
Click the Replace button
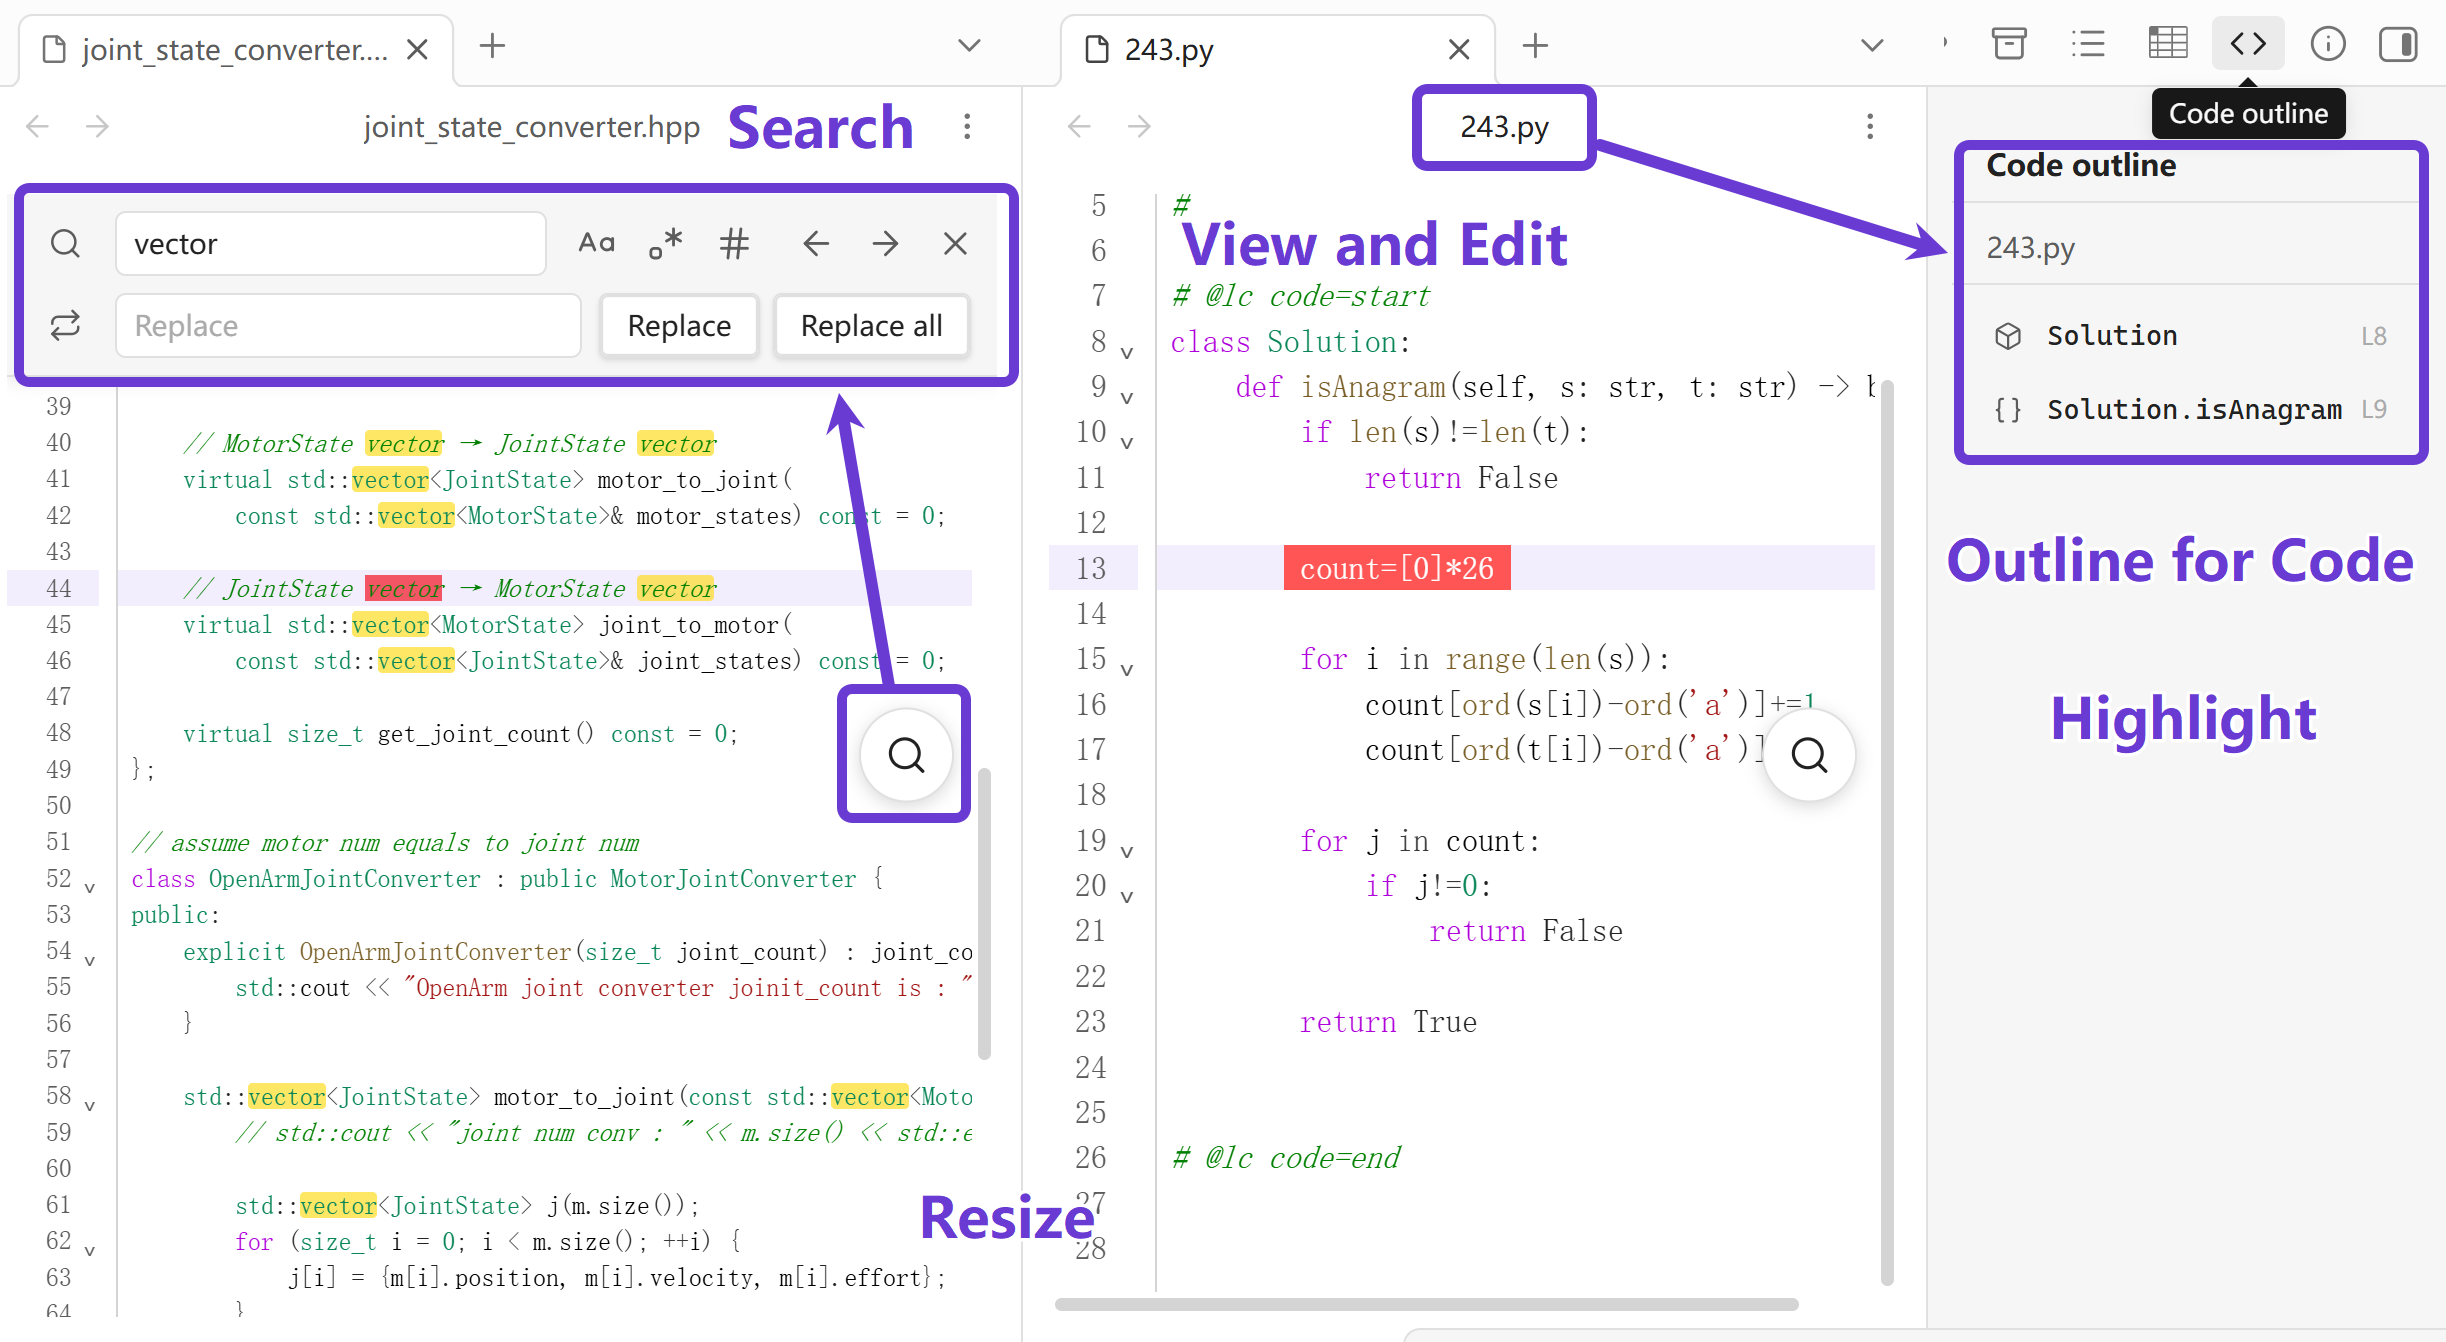[x=679, y=326]
